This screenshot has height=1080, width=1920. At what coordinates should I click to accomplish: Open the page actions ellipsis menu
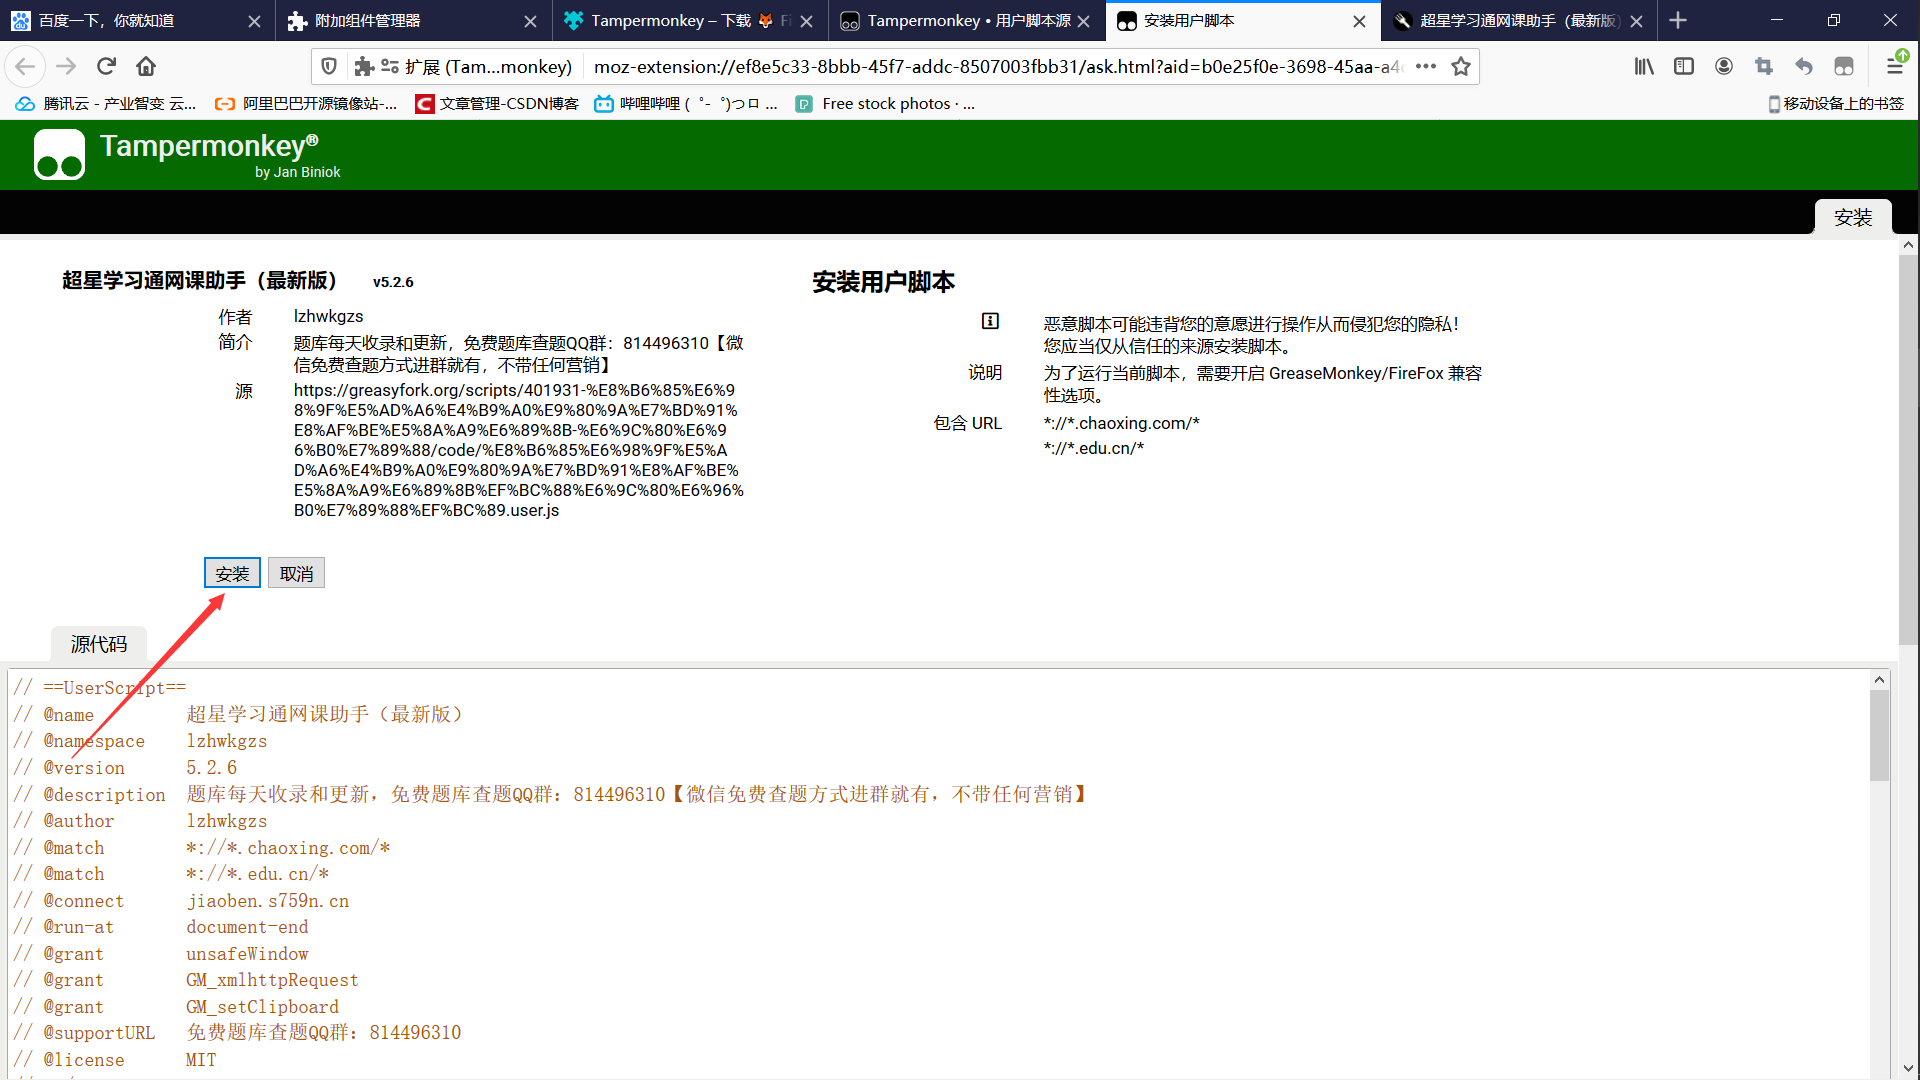coord(1426,66)
